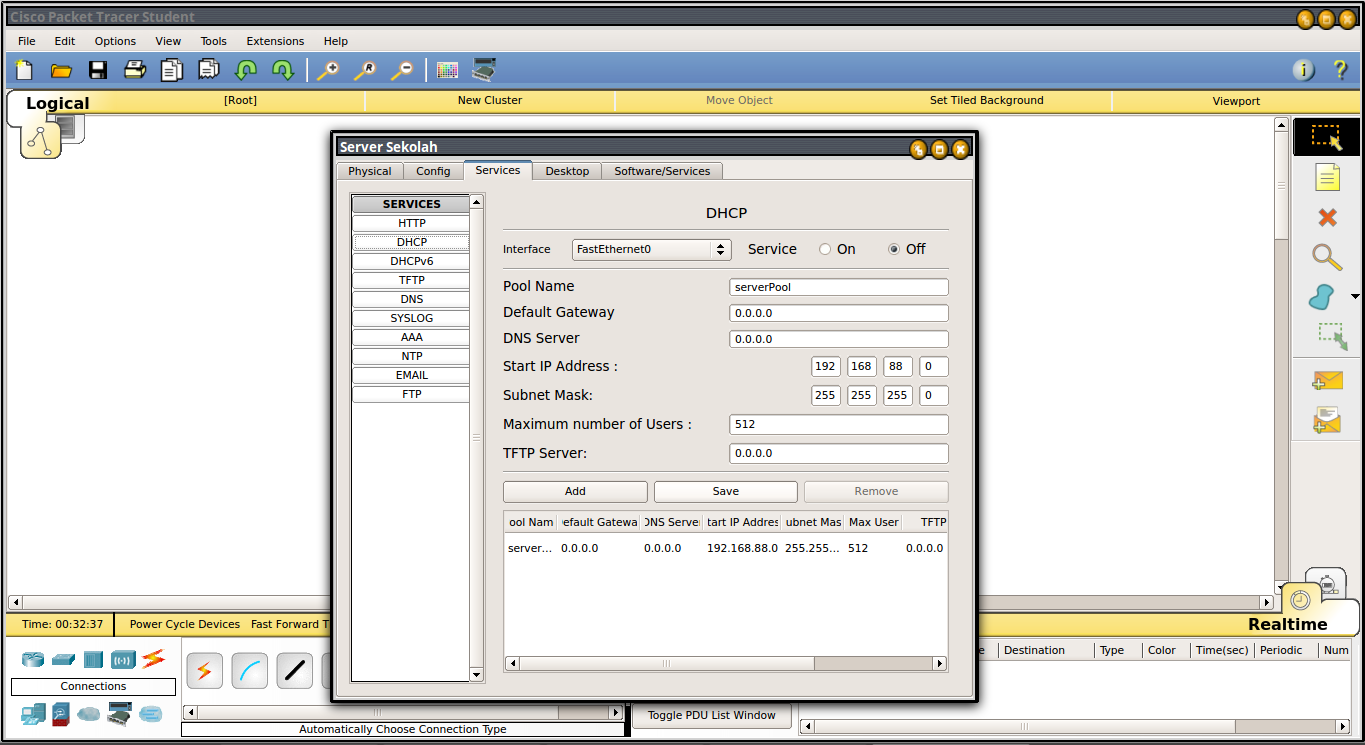Choose the light blue console cable

click(249, 671)
